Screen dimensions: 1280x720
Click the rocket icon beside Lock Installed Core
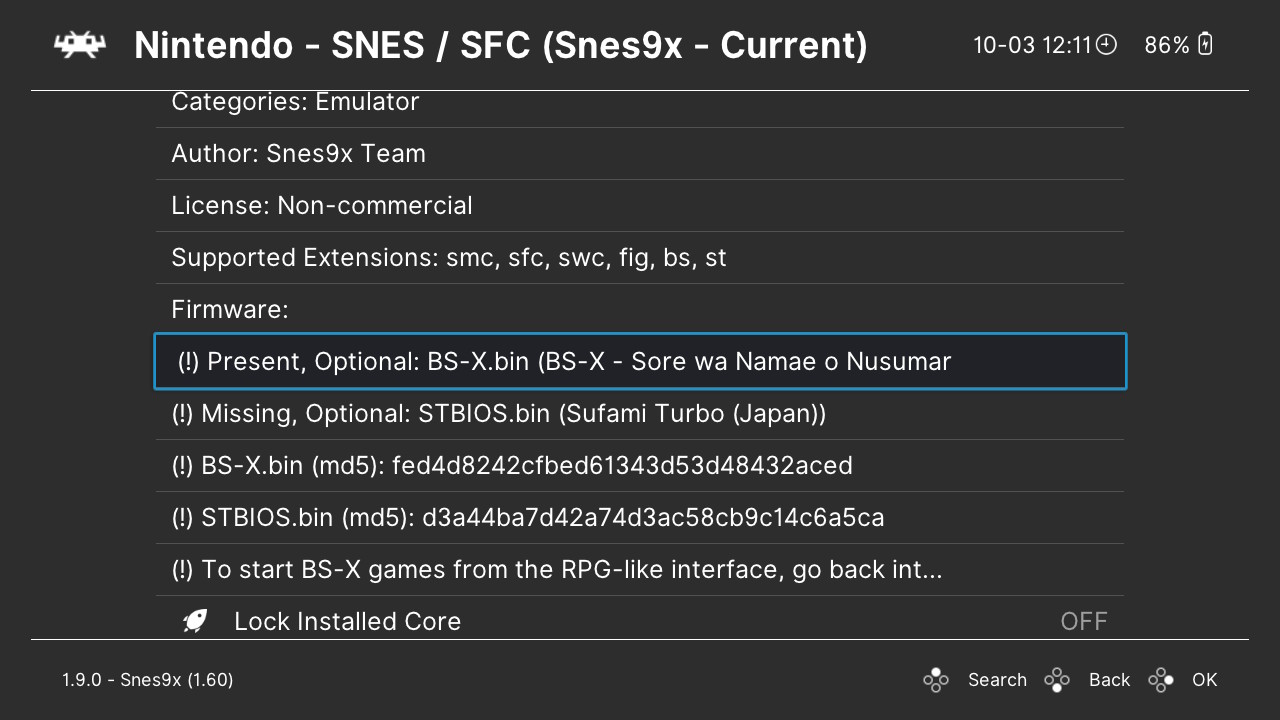pos(195,621)
